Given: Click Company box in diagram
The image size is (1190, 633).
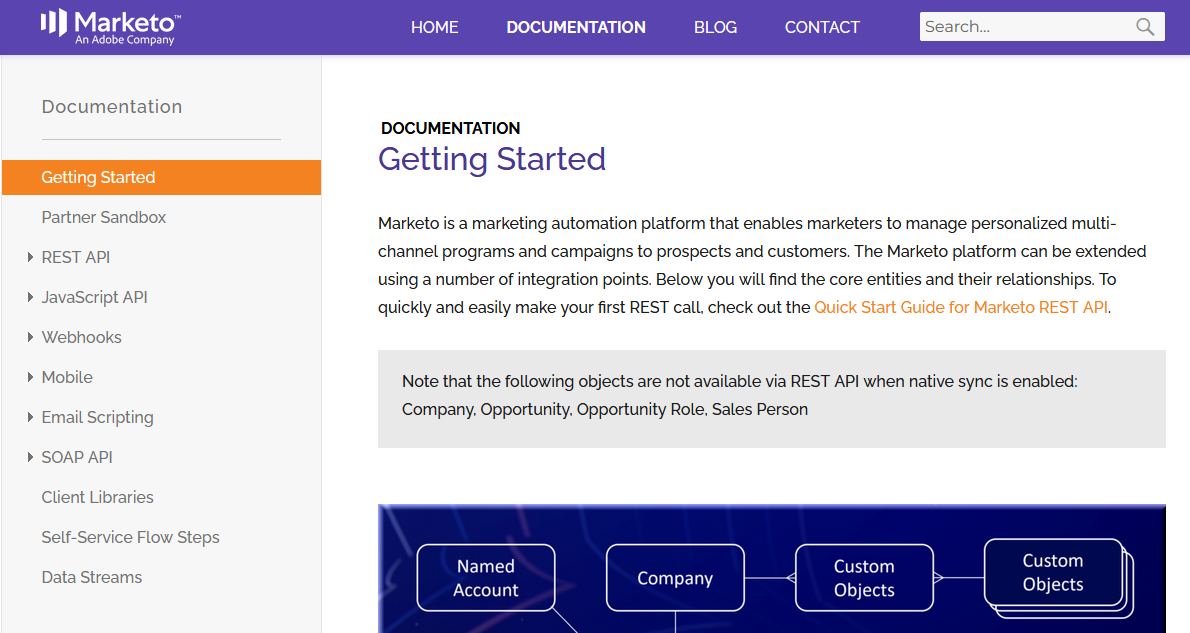Looking at the screenshot, I should (675, 578).
